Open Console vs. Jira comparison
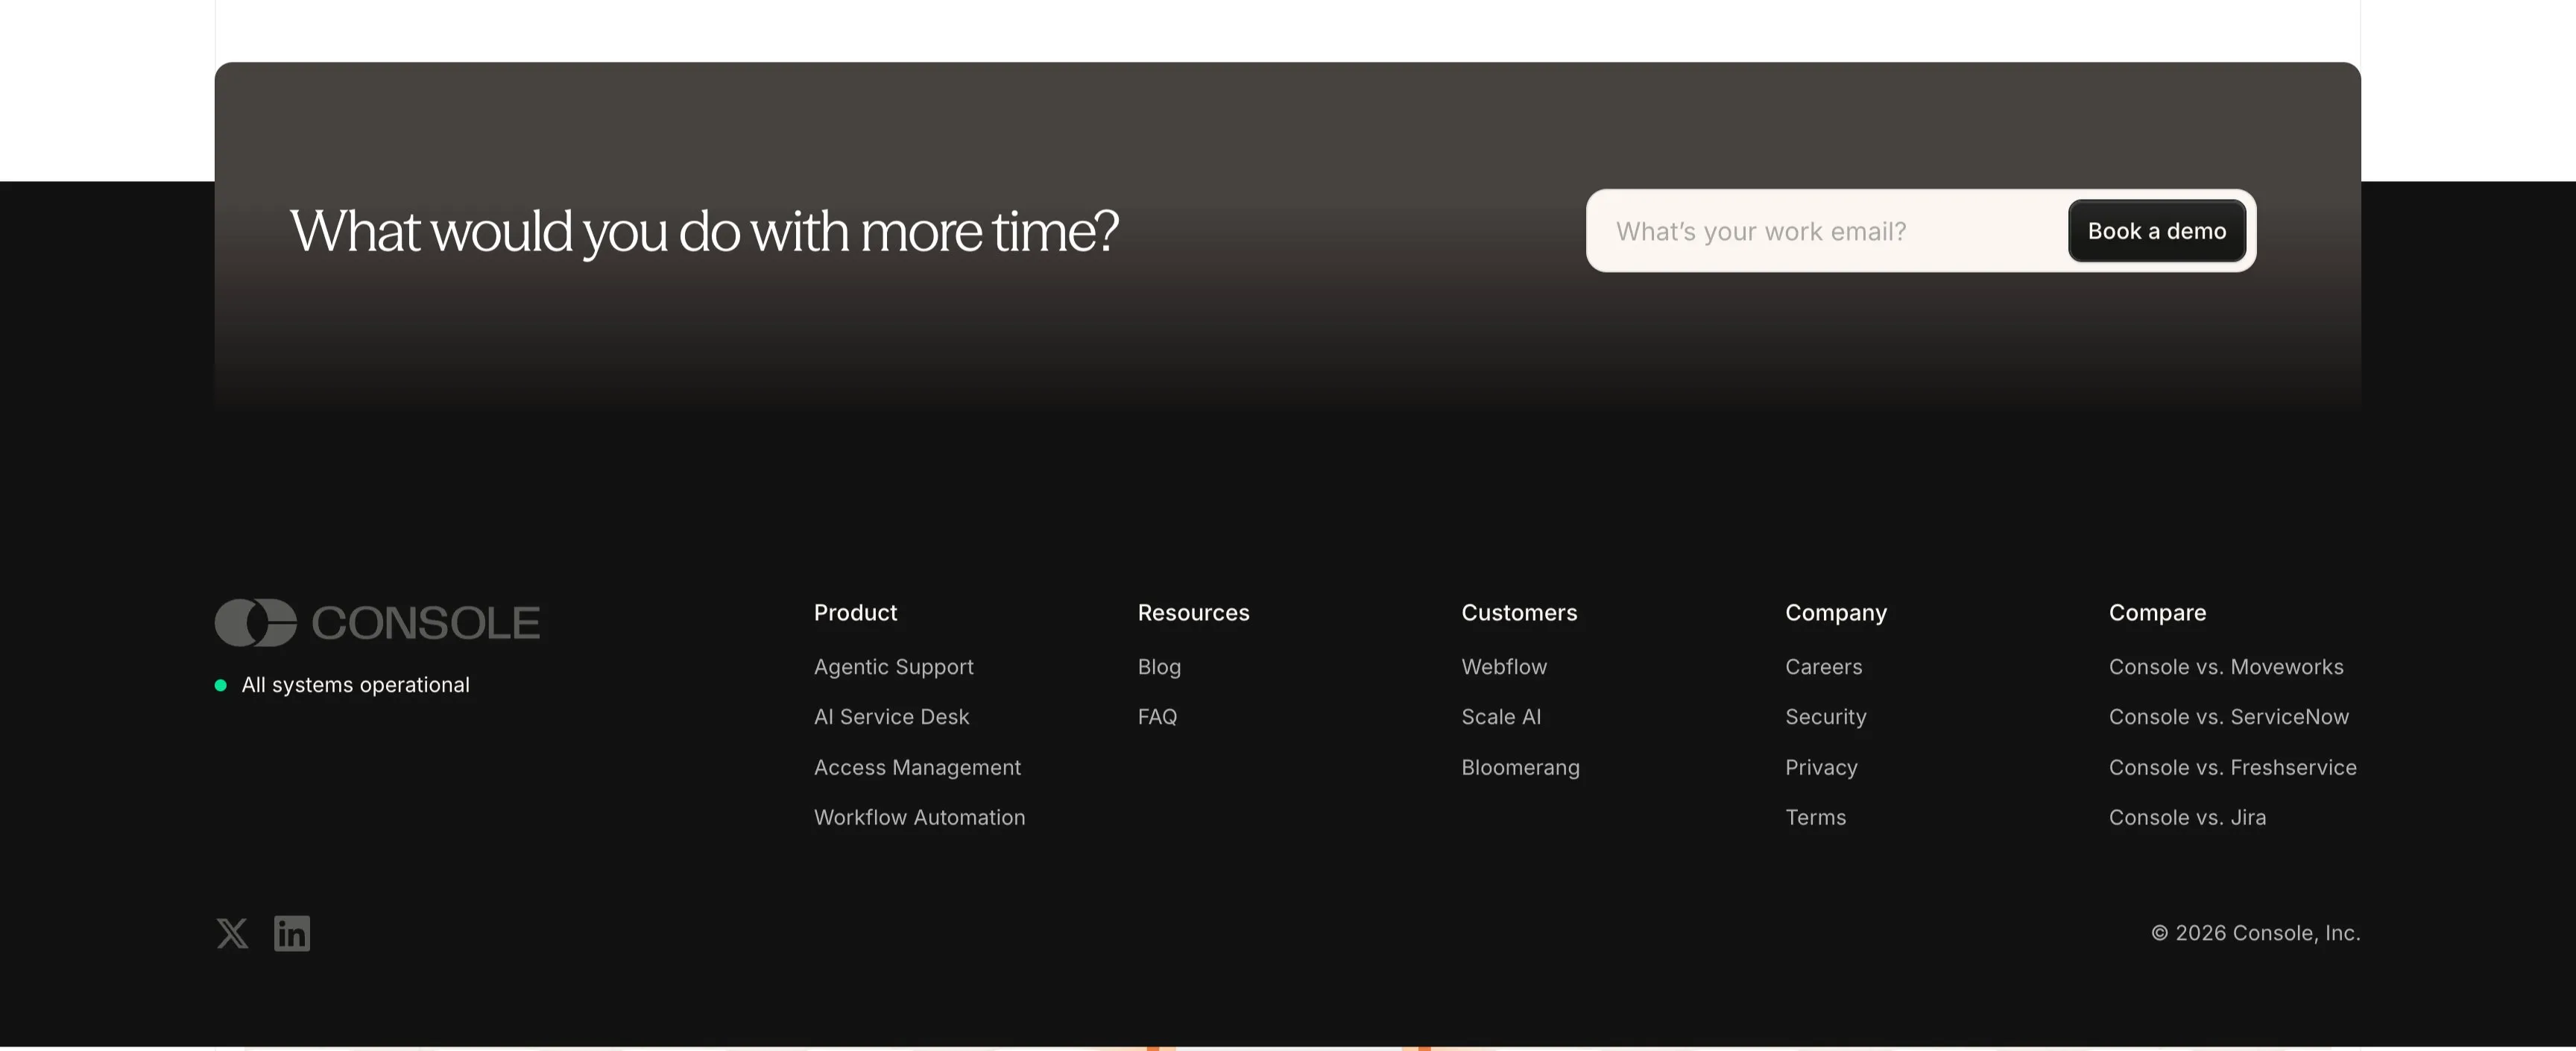This screenshot has width=2576, height=1051. pos(2187,817)
